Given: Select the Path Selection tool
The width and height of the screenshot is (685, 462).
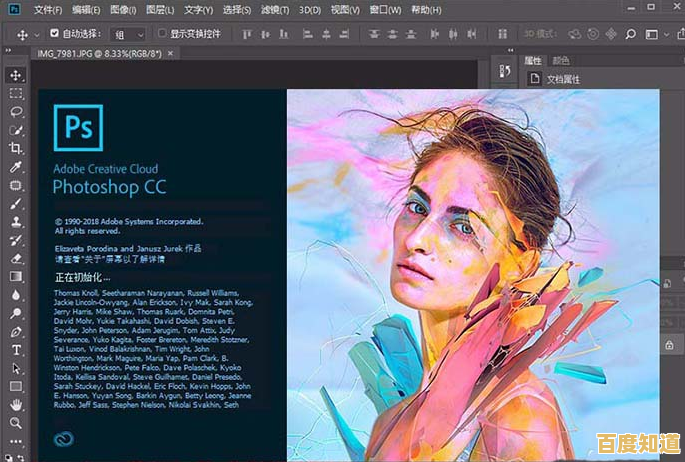Looking at the screenshot, I should click(16, 369).
